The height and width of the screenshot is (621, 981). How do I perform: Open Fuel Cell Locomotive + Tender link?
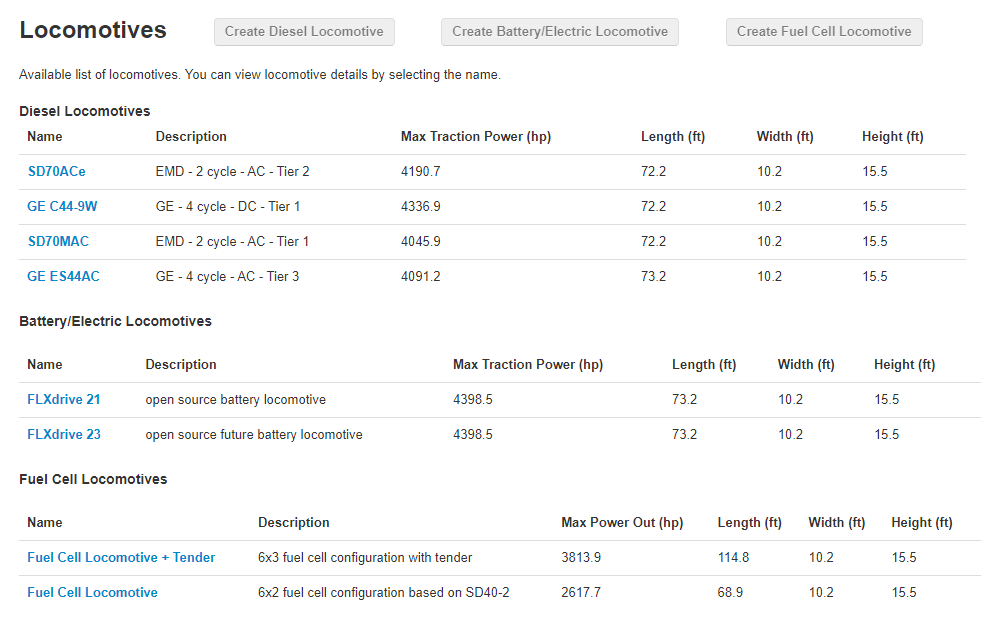tap(121, 557)
